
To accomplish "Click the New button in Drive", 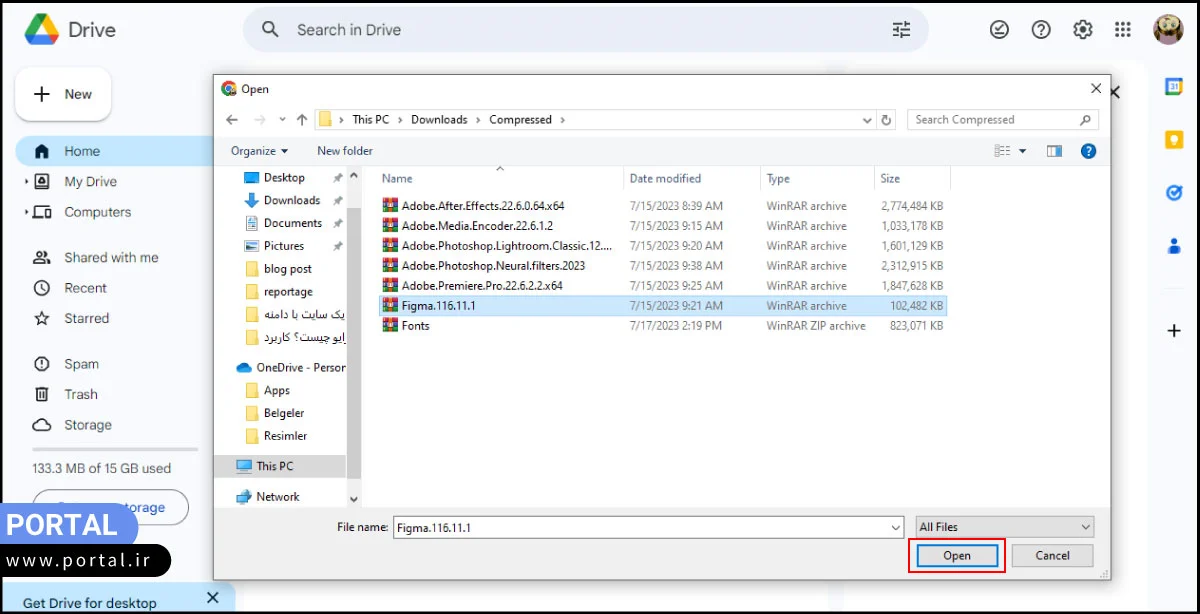I will (63, 94).
